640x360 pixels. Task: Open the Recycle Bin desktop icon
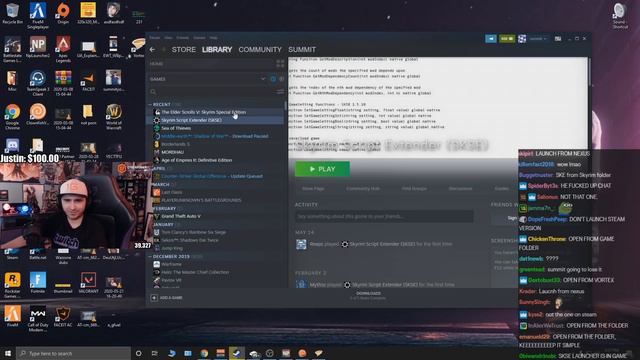[12, 12]
